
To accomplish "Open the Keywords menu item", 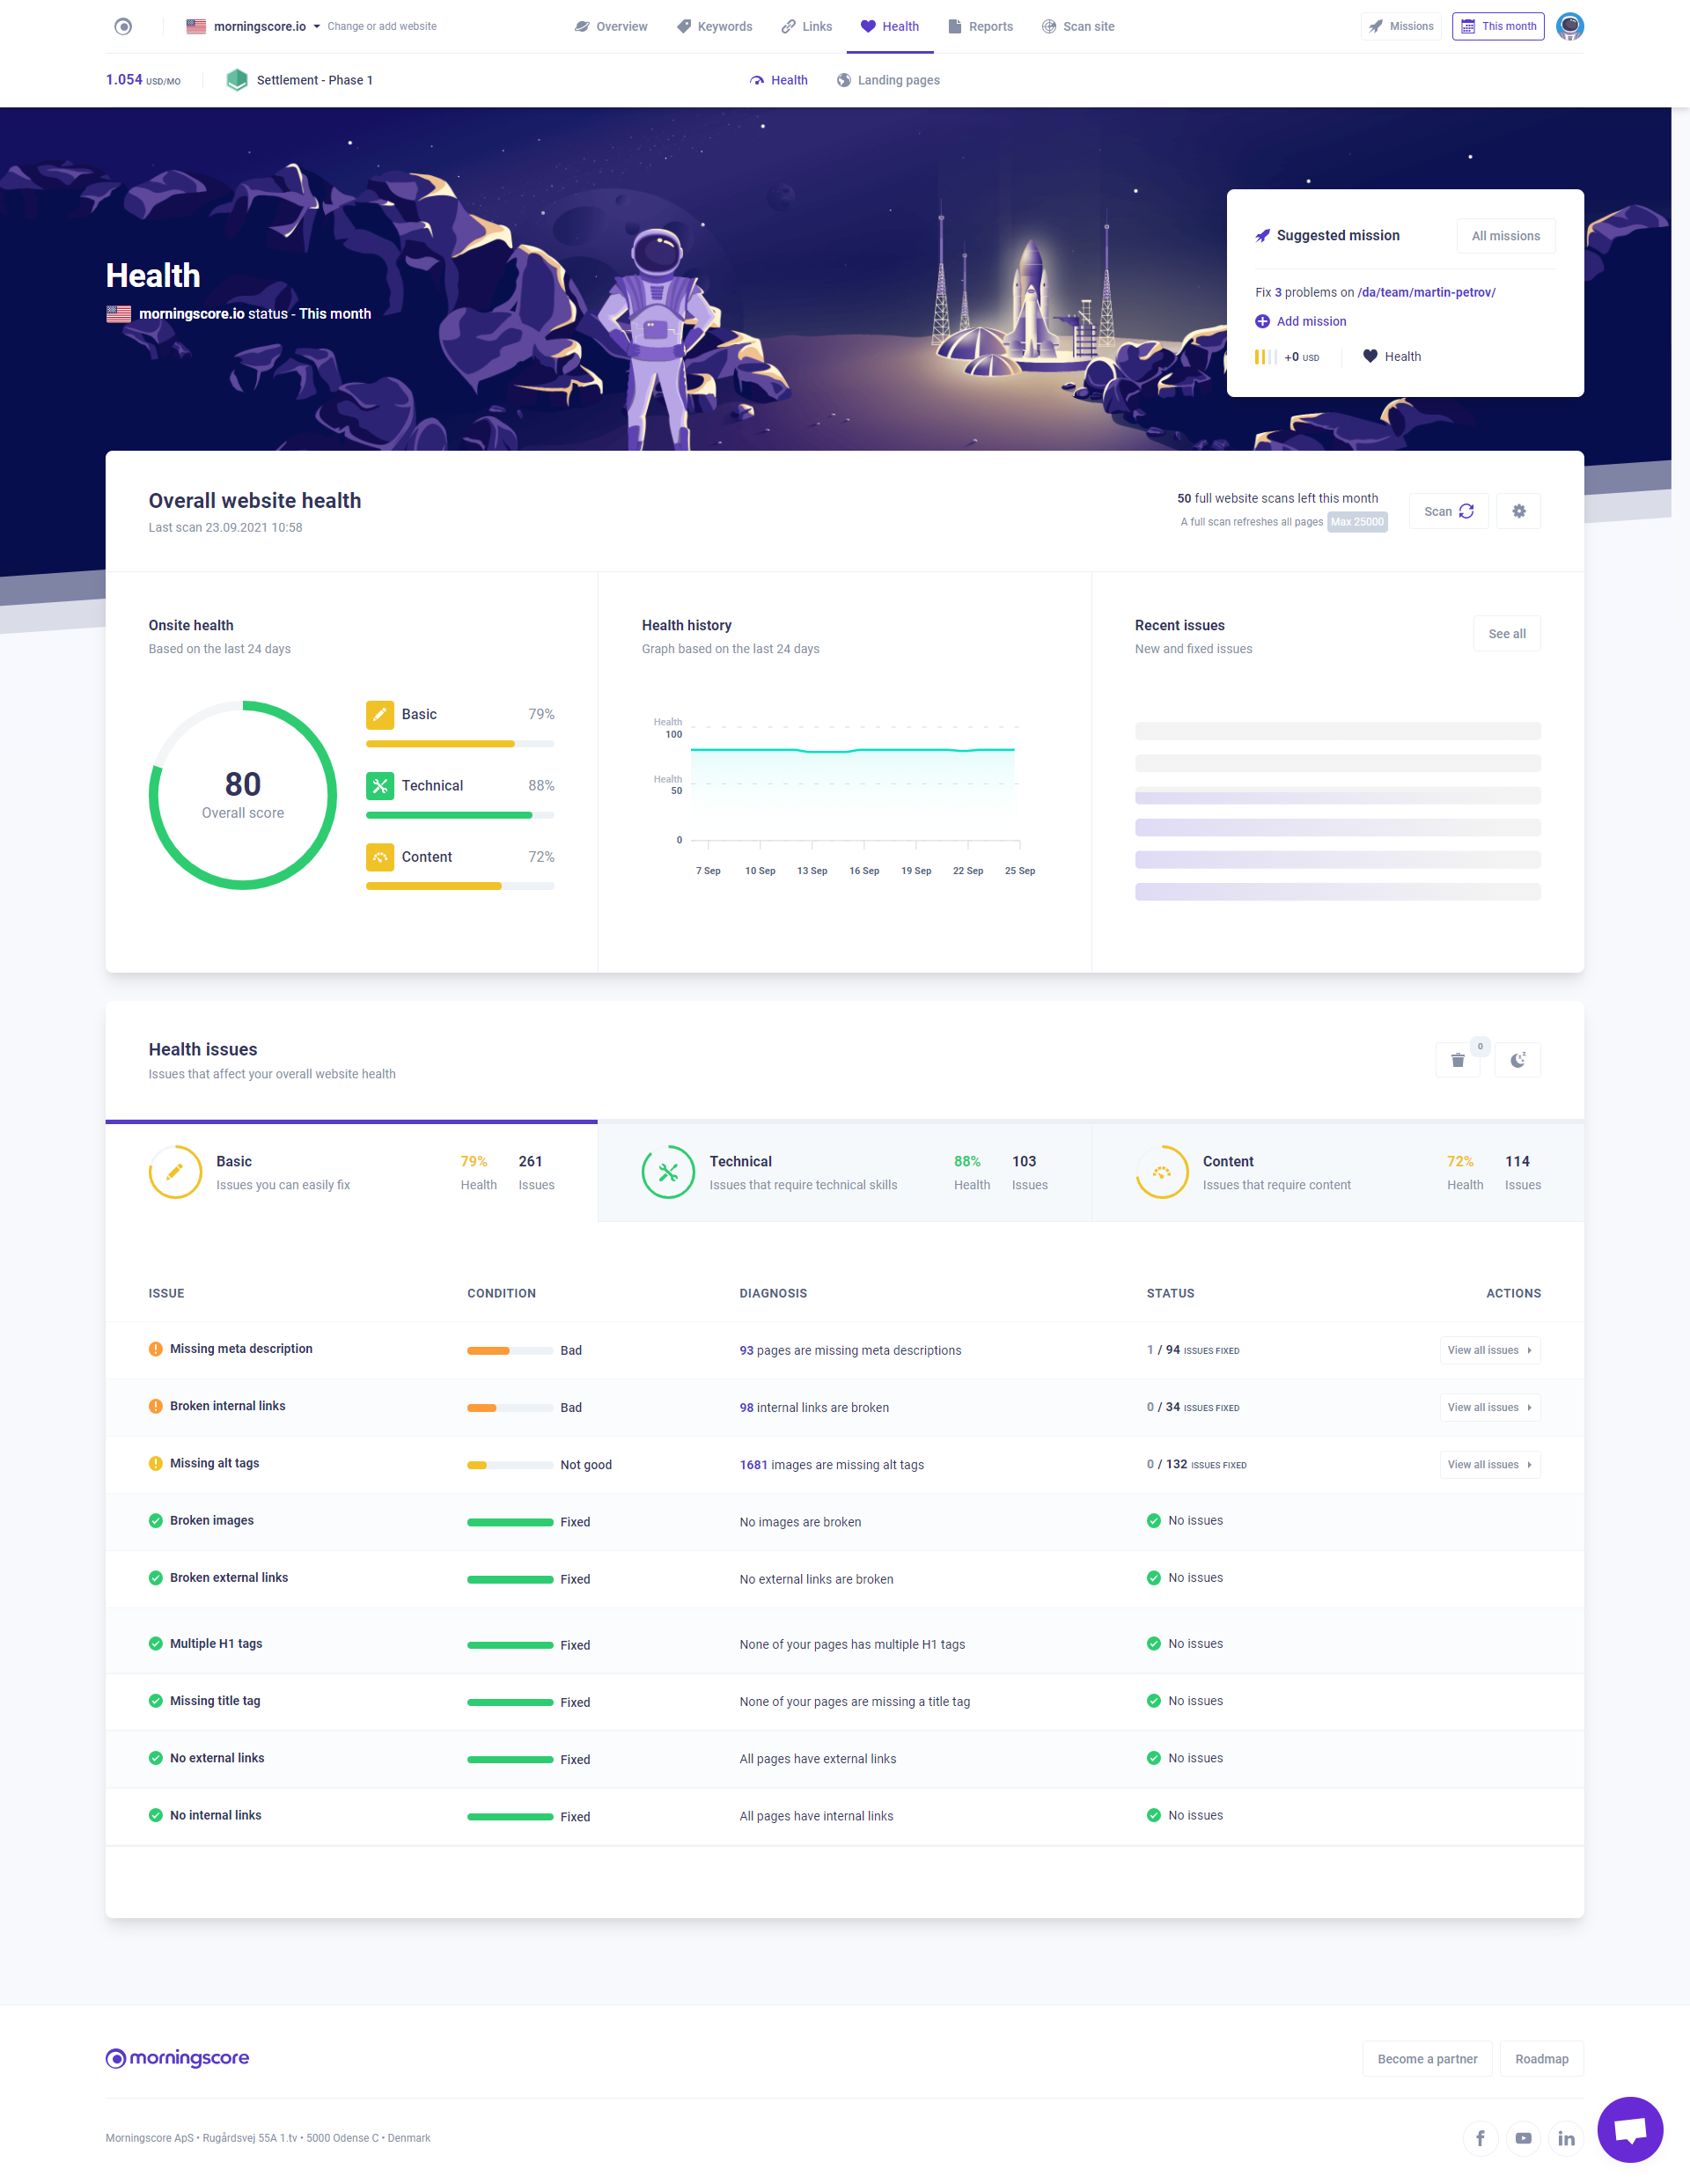I will click(x=714, y=26).
